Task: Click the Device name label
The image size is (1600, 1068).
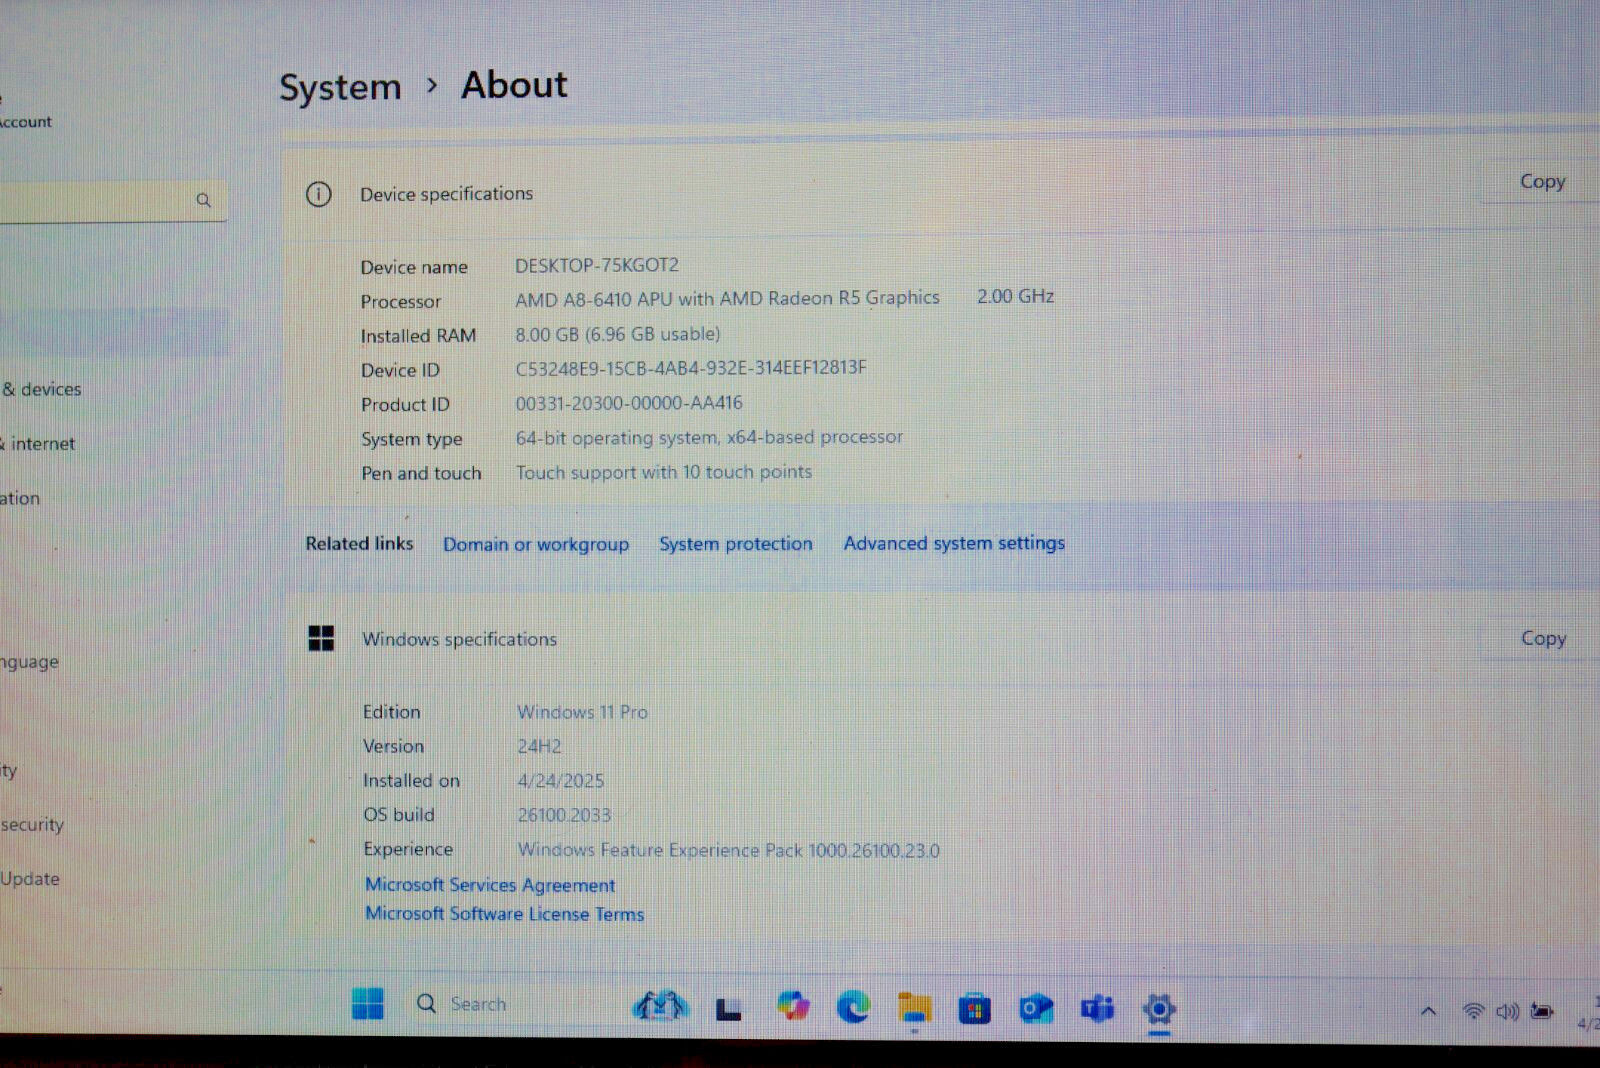Action: pos(414,267)
